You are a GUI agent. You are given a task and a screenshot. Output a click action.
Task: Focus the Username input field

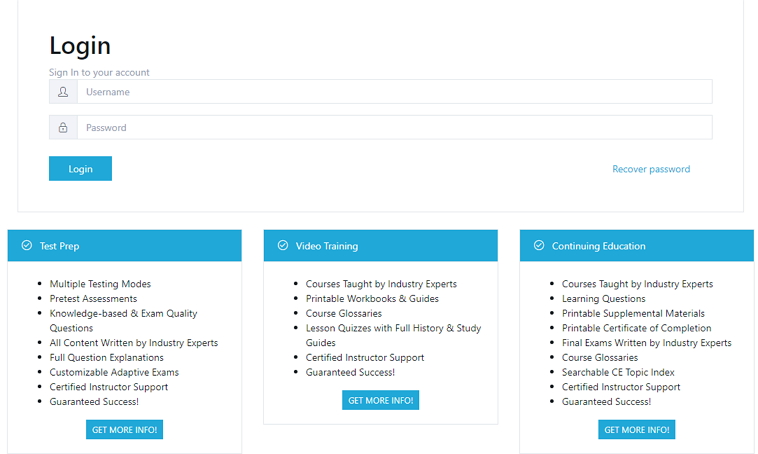click(394, 92)
